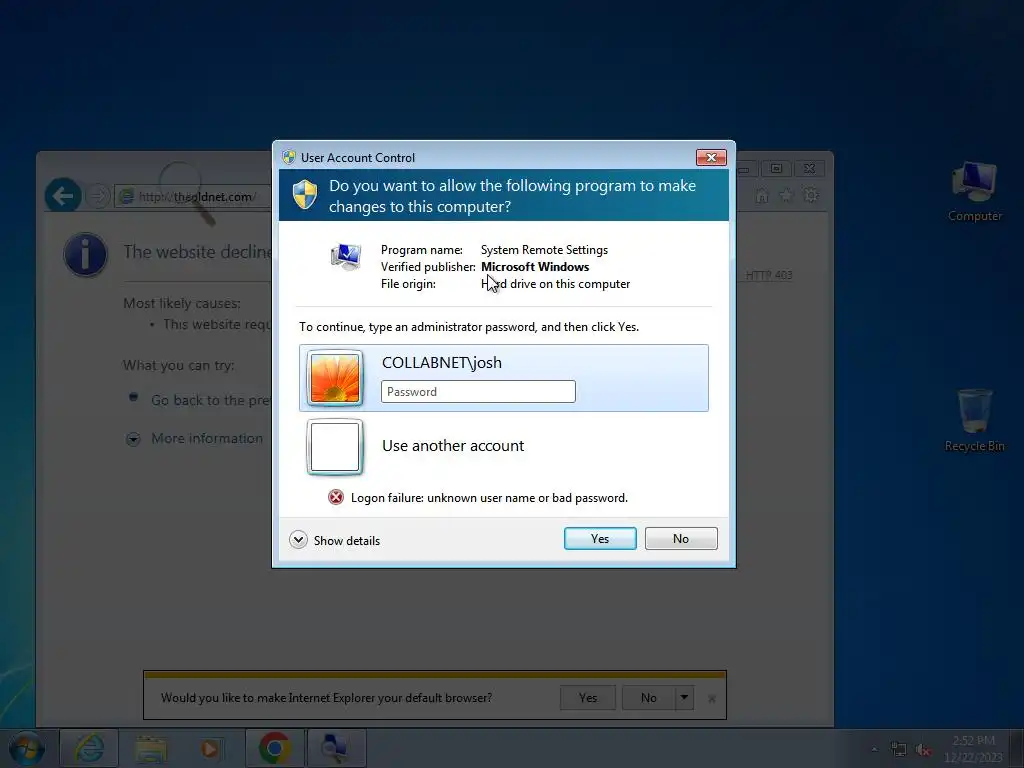
Task: Click the muted volume icon in the tray
Action: coord(923,749)
